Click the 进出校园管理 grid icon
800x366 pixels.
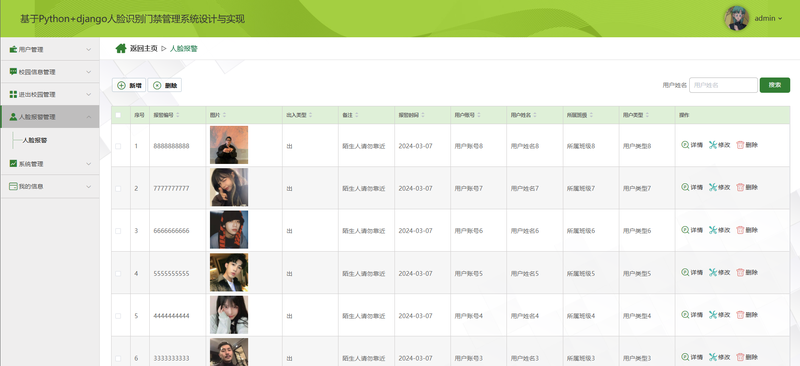[13, 94]
